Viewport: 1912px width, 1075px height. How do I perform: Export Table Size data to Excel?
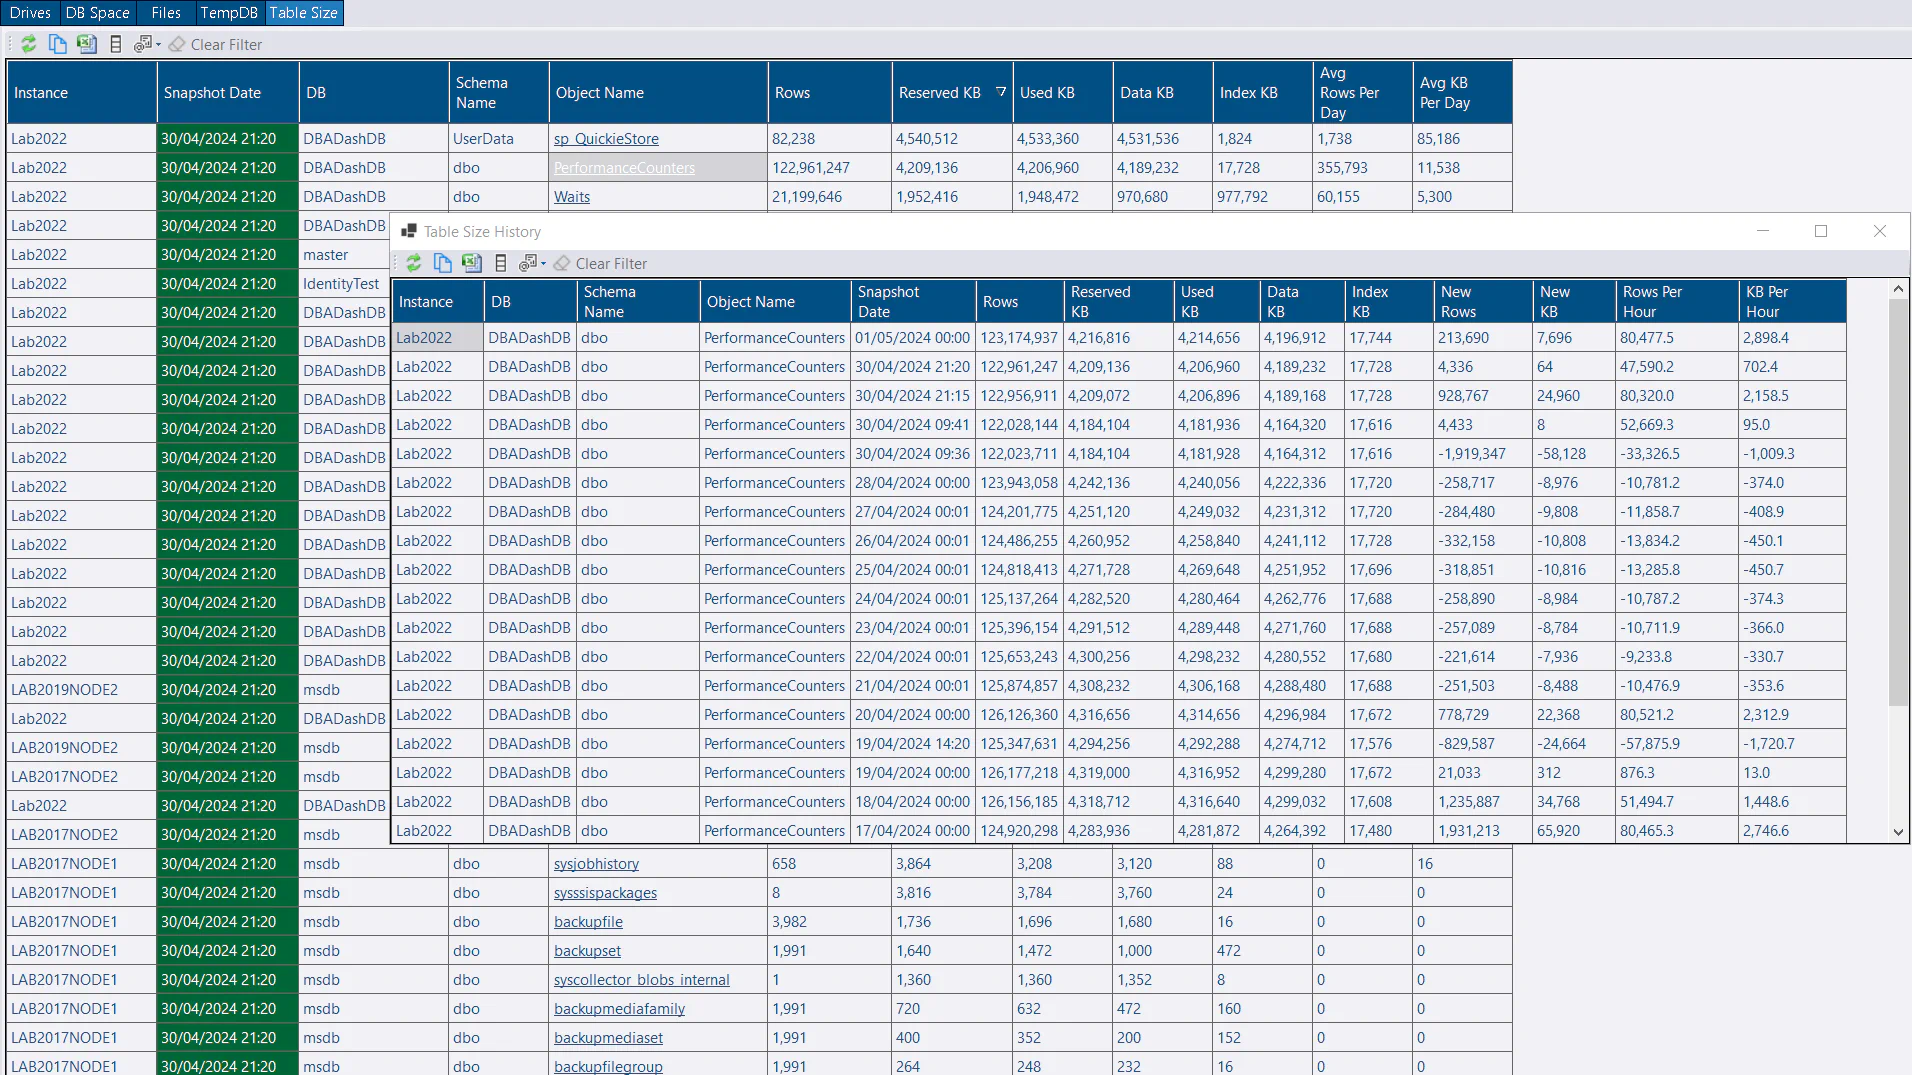(x=87, y=44)
